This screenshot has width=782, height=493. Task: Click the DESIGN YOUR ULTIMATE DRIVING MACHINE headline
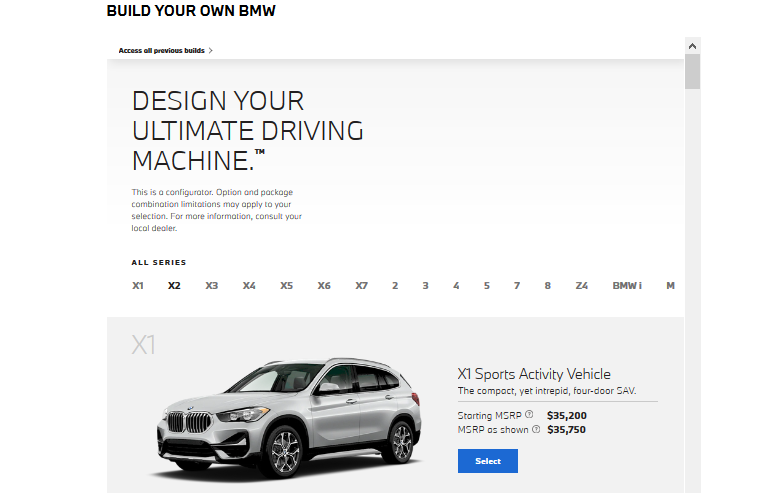[247, 131]
